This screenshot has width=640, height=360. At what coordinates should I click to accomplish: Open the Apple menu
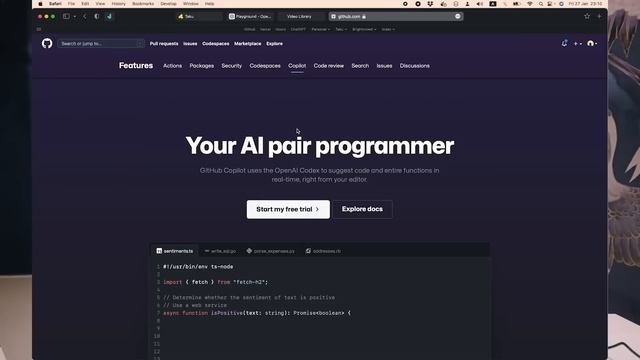[x=40, y=4]
